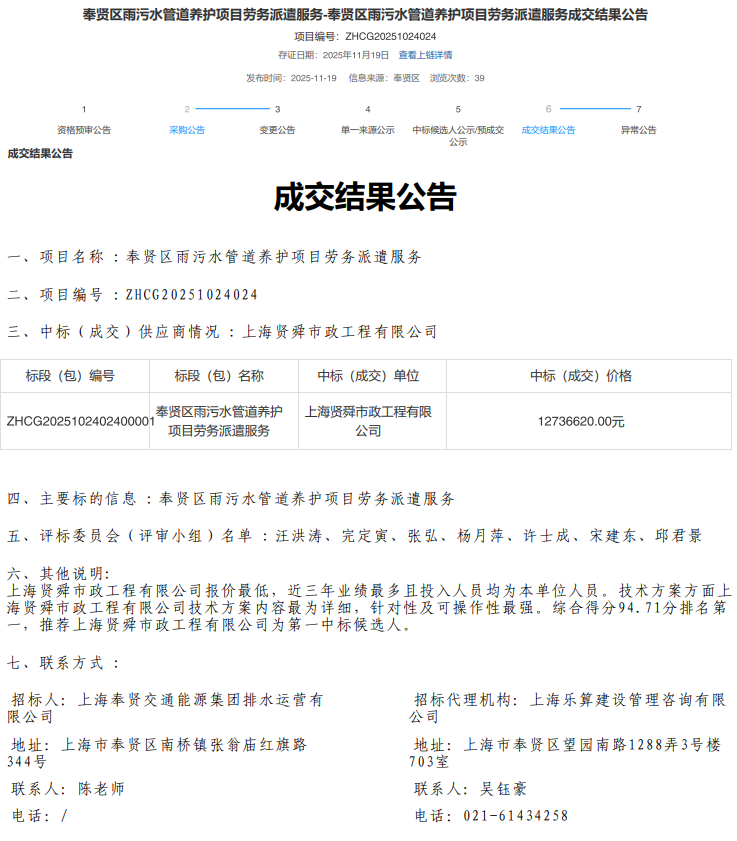Select the 单一来源公示 step
The width and height of the screenshot is (737, 841).
click(x=368, y=130)
